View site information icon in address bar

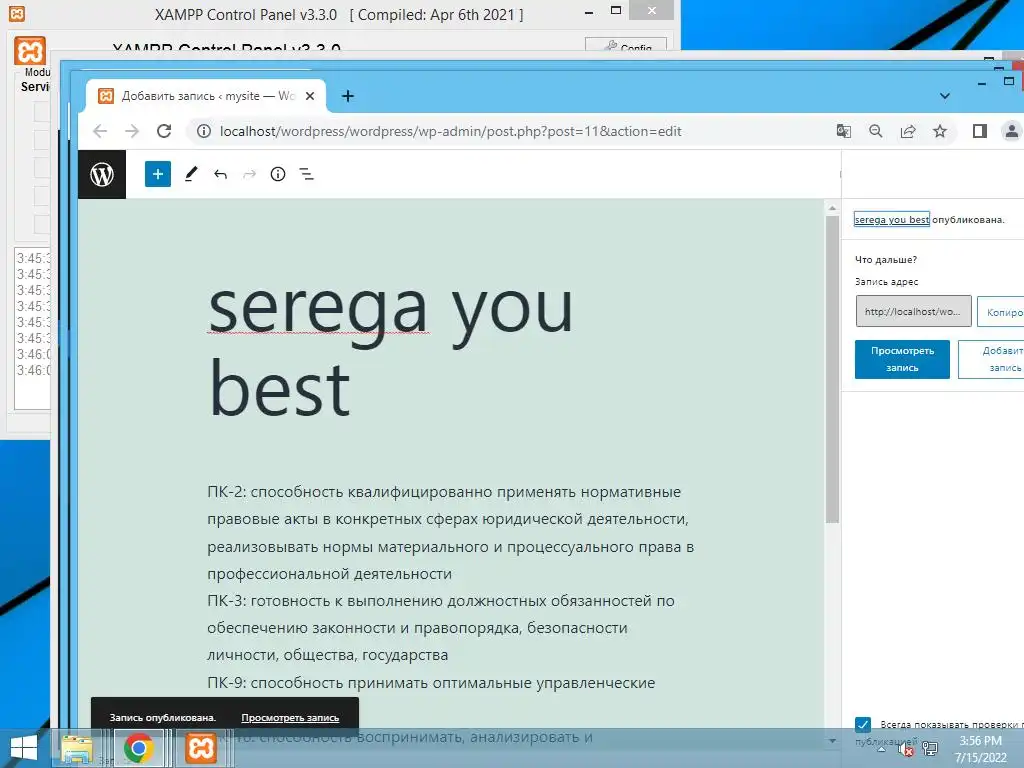(204, 131)
